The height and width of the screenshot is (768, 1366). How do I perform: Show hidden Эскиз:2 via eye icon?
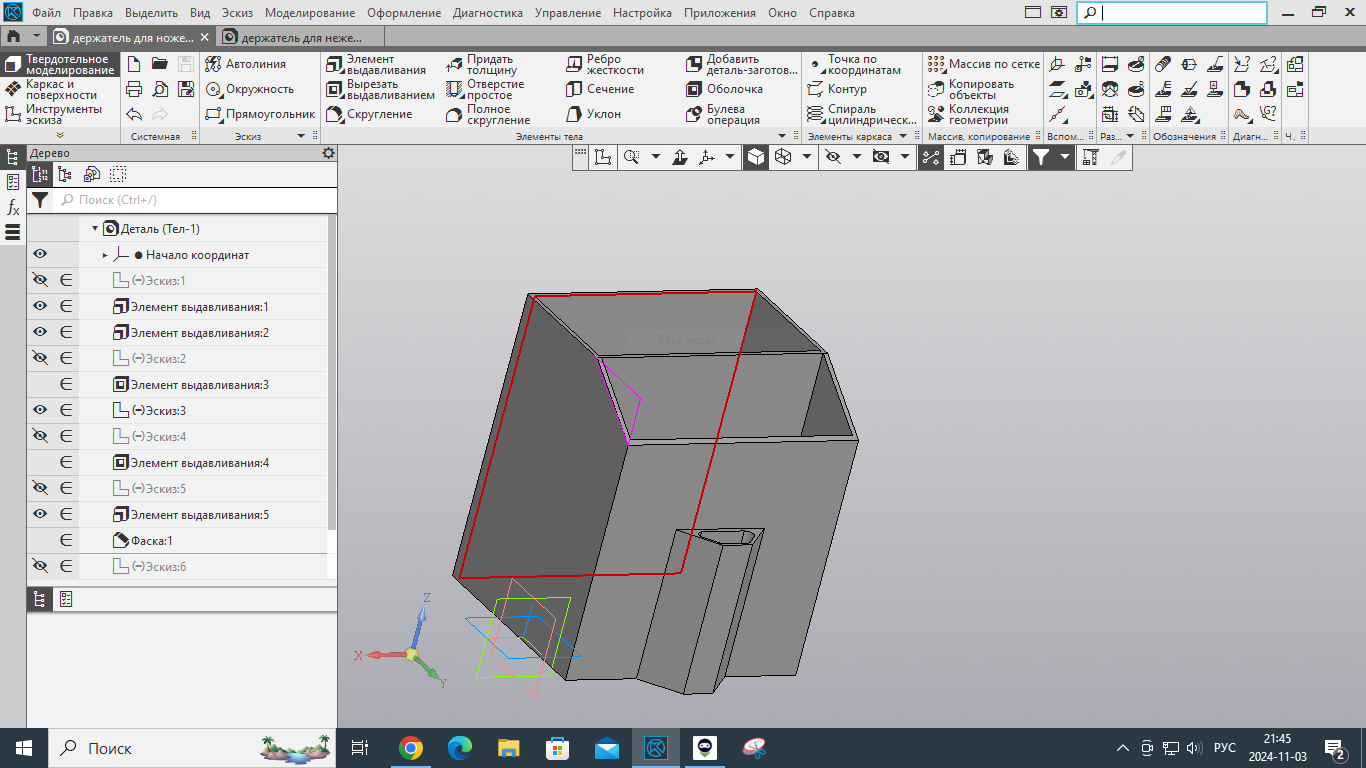coord(40,359)
